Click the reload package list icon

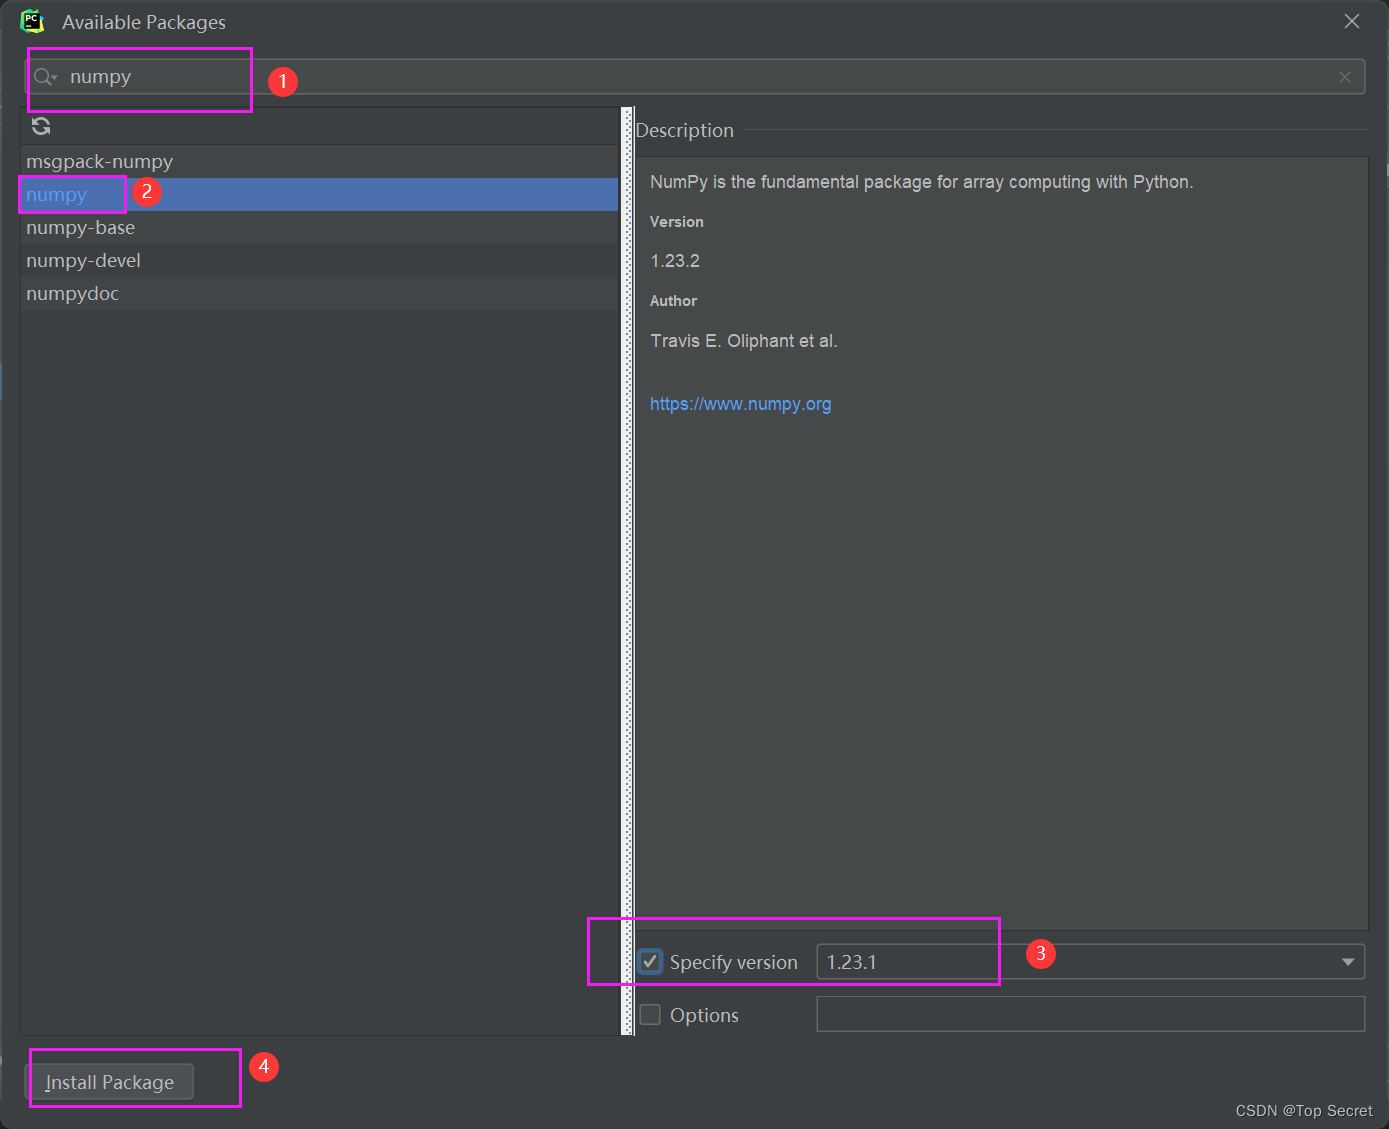click(x=41, y=126)
